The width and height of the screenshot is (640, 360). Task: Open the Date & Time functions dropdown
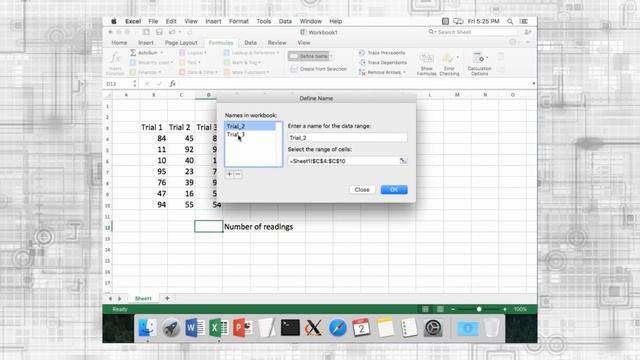coord(198,72)
